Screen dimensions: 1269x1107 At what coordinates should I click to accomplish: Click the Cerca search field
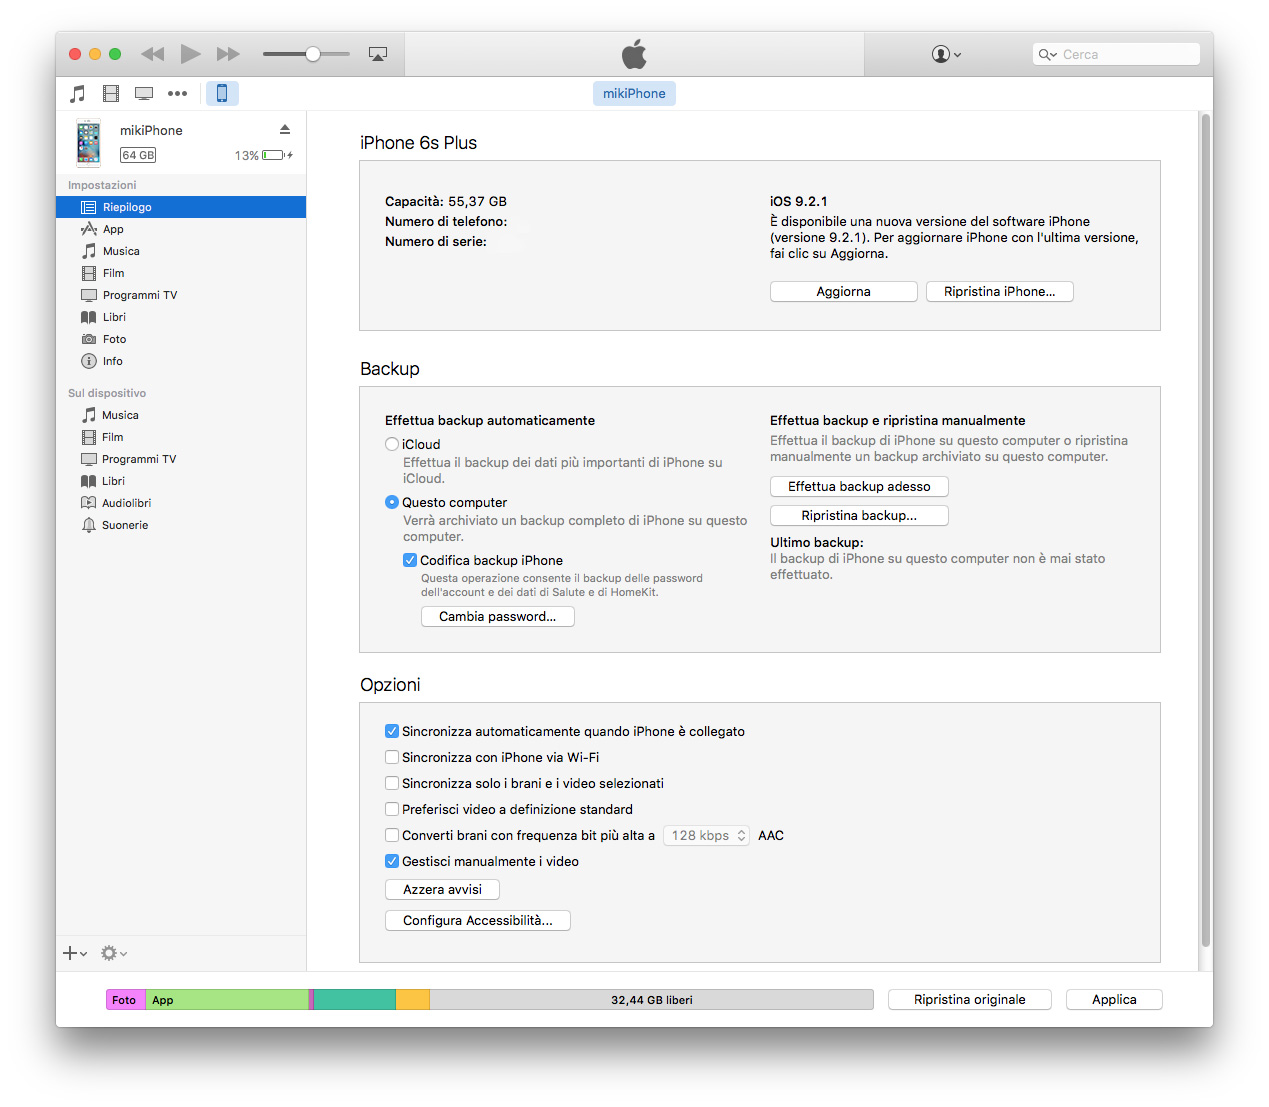1116,54
